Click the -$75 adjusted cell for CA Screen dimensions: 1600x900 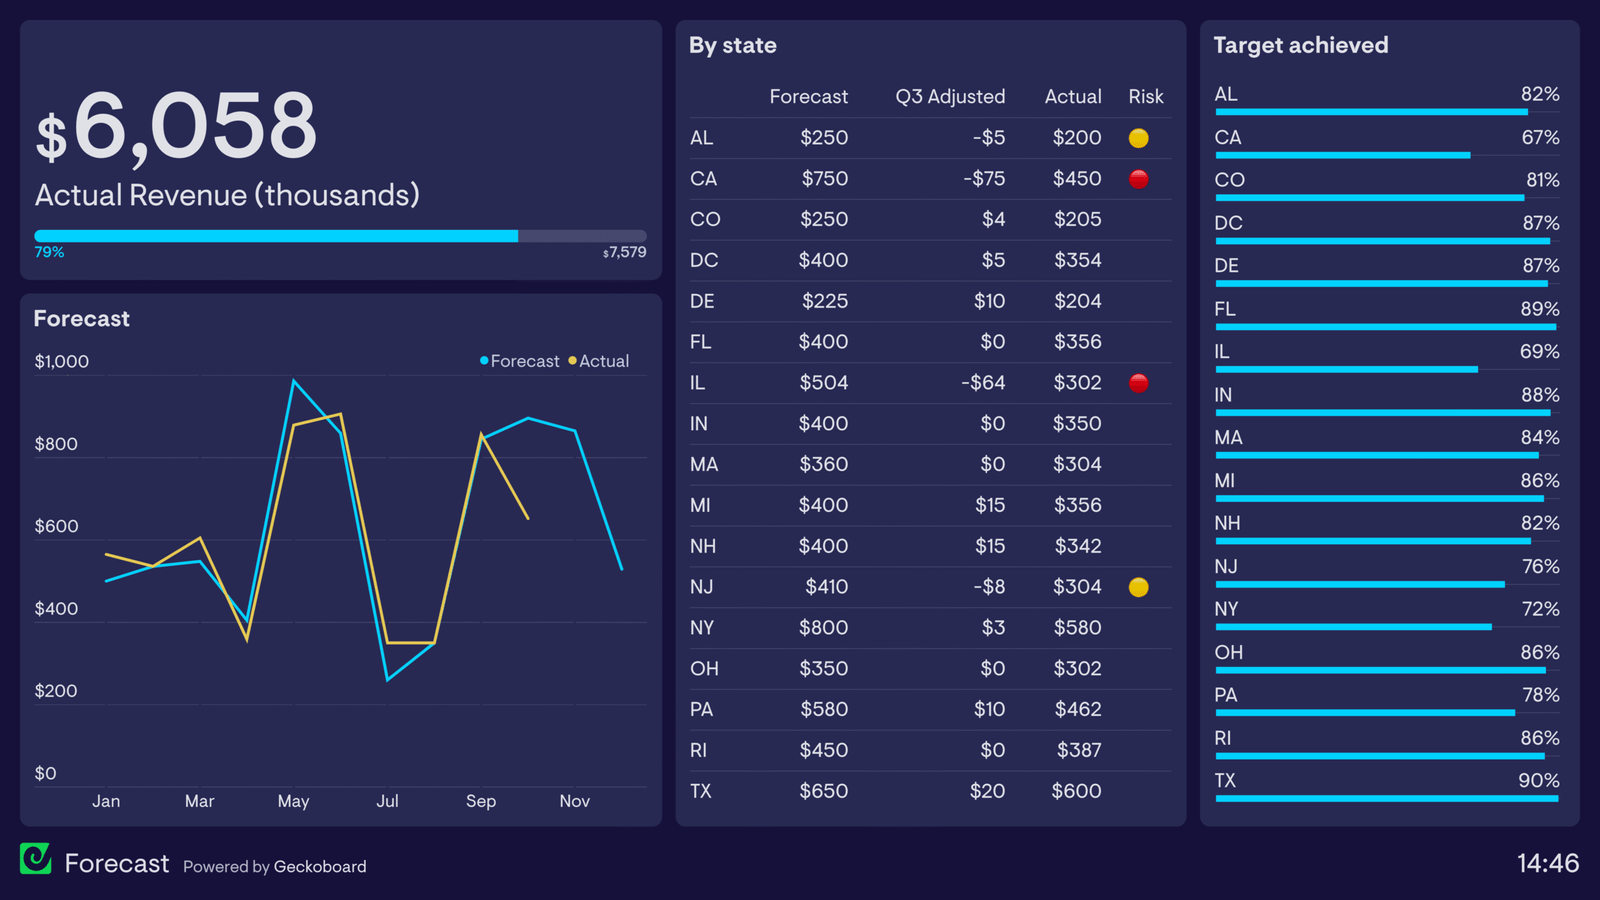tap(985, 179)
